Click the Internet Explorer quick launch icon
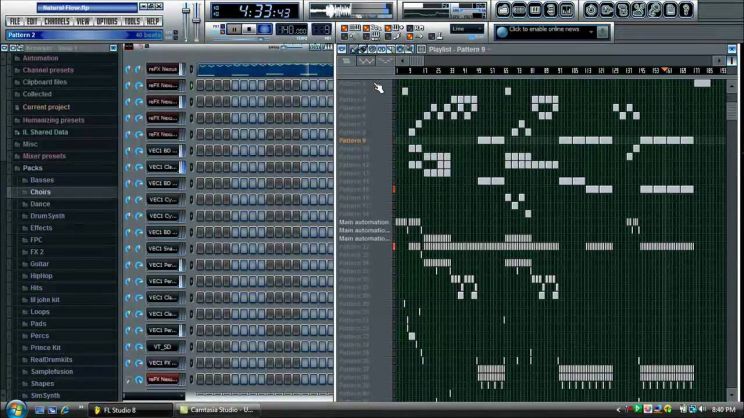 (x=65, y=410)
